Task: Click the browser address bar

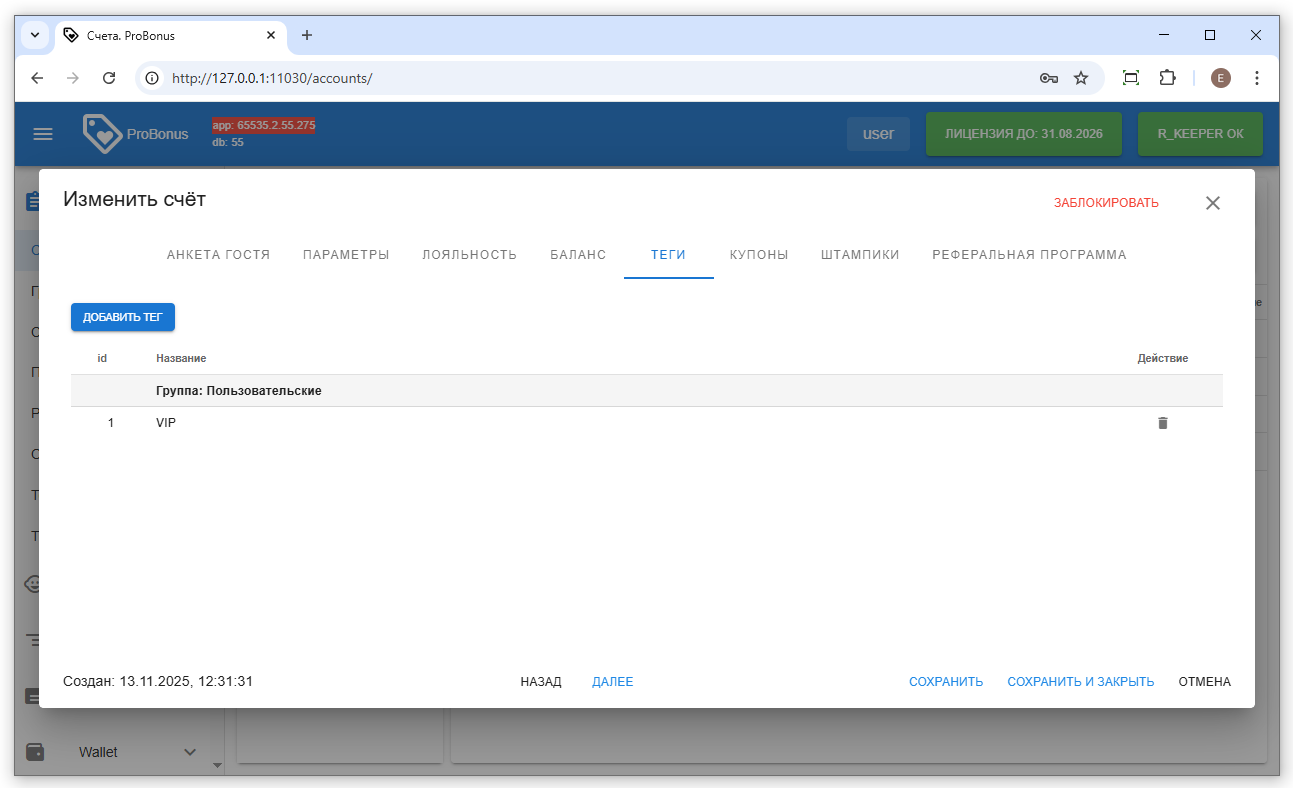Action: click(600, 78)
